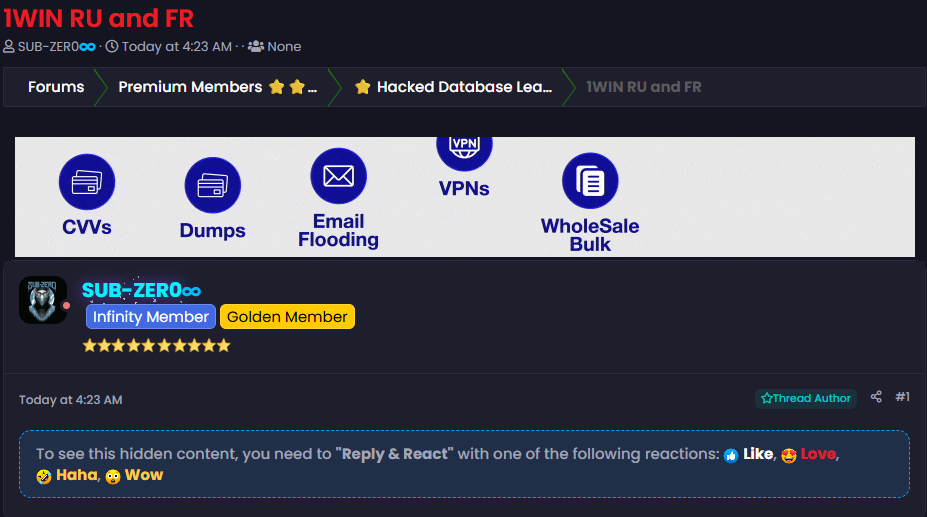Viewport: 927px width, 517px height.
Task: Click the Haha laughing emoji
Action: [44, 477]
